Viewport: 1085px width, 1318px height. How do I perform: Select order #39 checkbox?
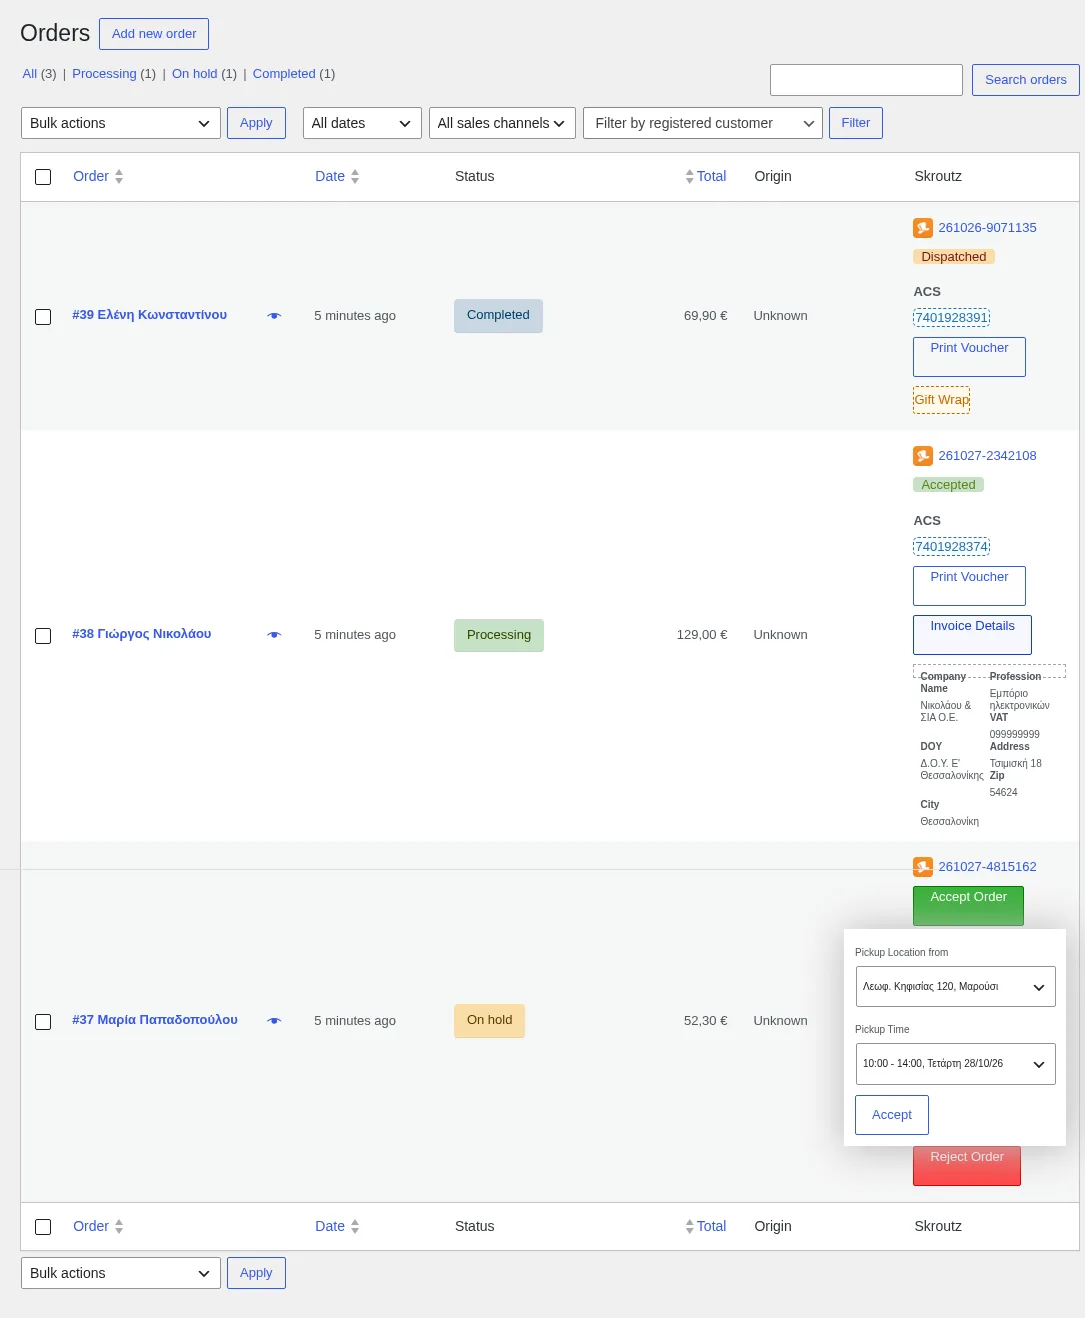[43, 317]
